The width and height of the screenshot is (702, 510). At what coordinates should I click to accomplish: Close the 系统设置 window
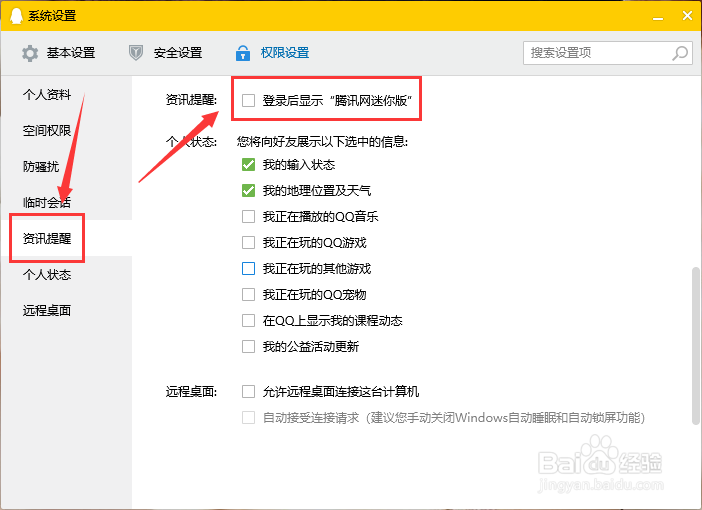[687, 16]
